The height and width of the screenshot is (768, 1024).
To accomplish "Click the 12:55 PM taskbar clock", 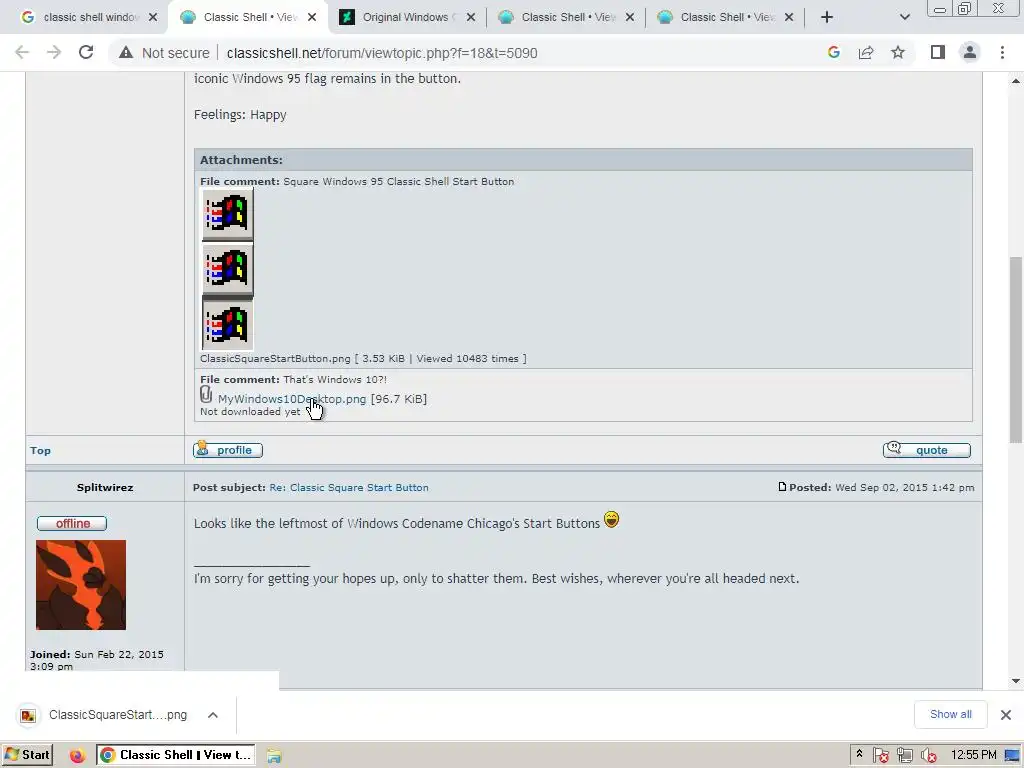I will [973, 755].
